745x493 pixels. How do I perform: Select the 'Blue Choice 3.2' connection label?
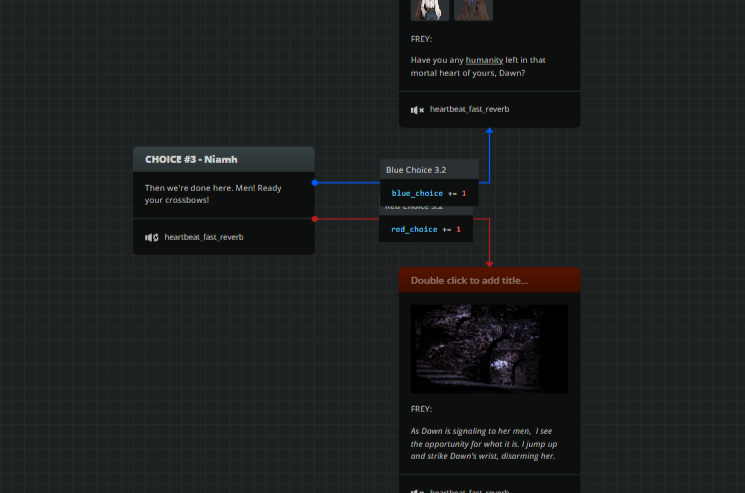click(416, 170)
